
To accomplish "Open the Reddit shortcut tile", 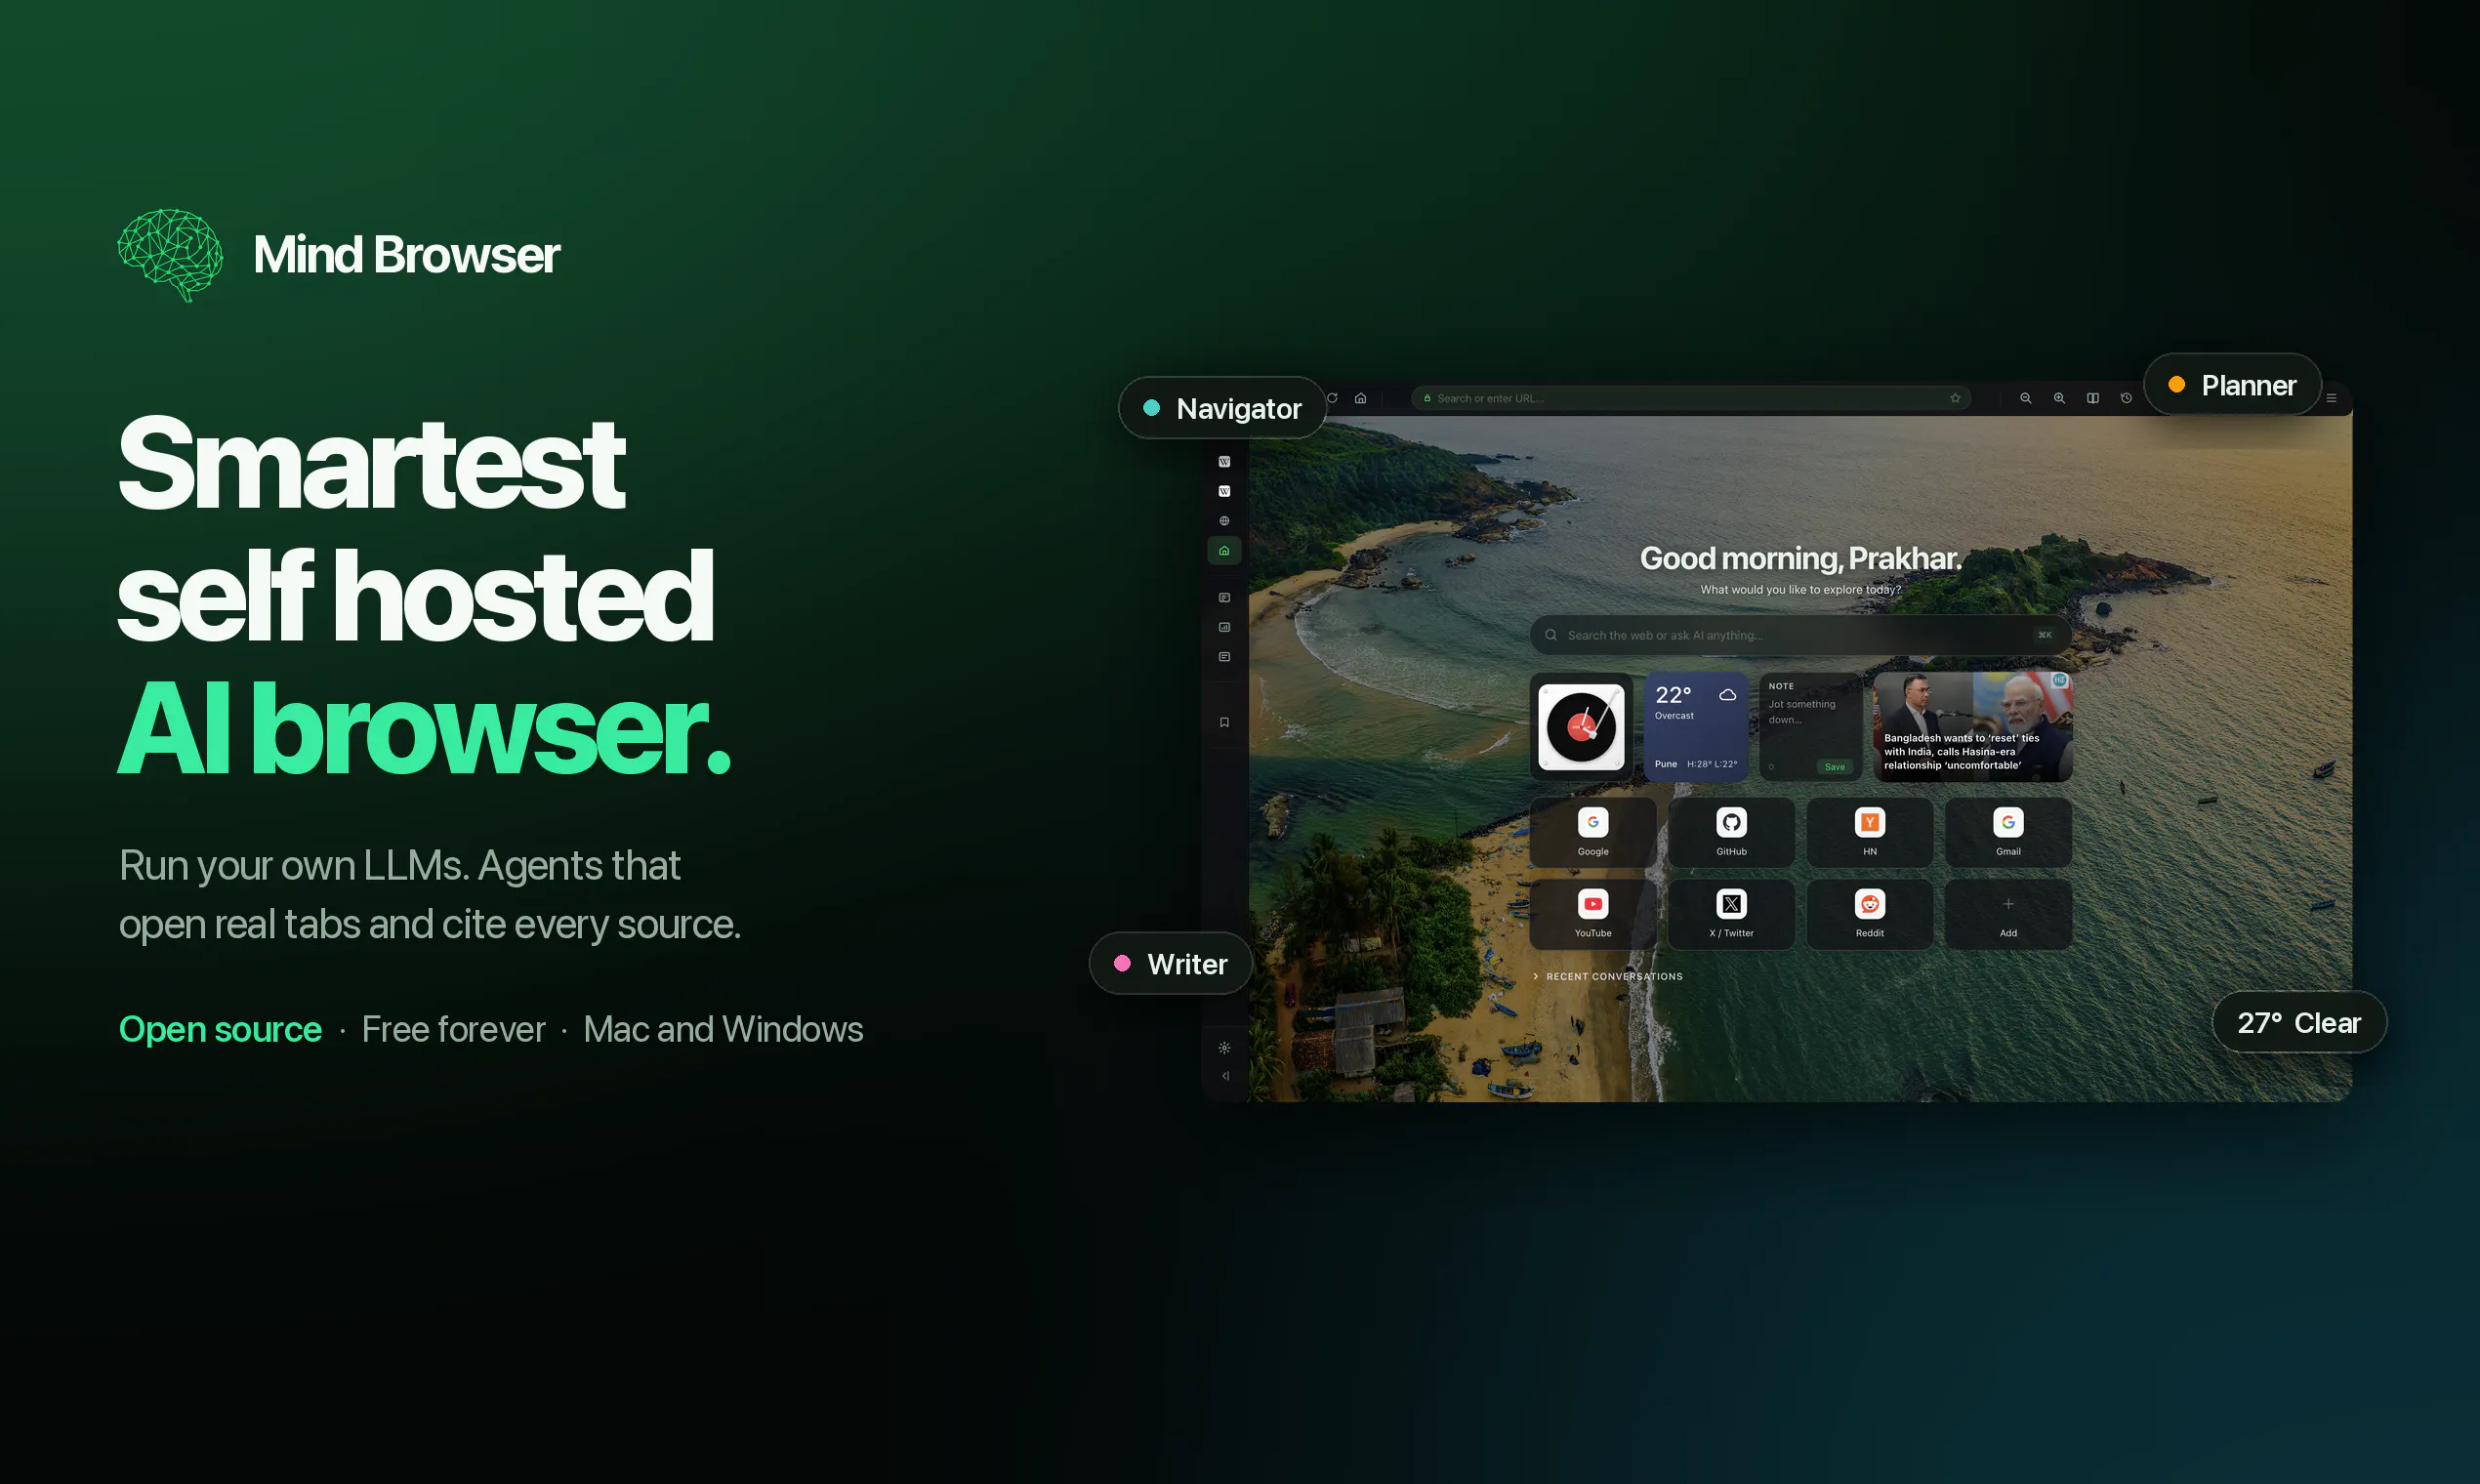I will [x=1870, y=914].
